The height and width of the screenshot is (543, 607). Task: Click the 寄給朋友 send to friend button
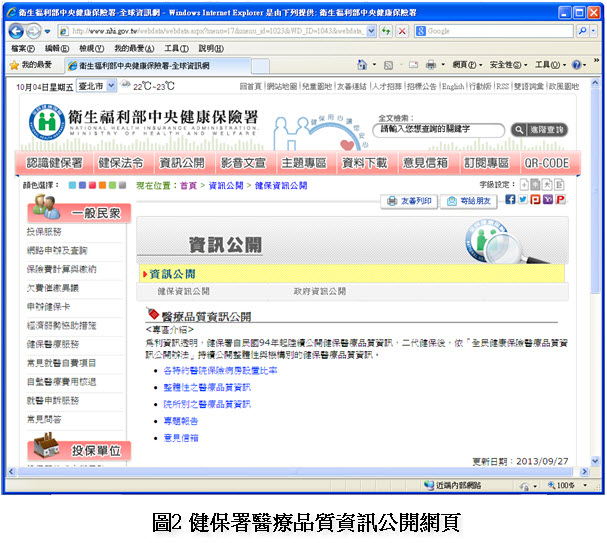[469, 201]
